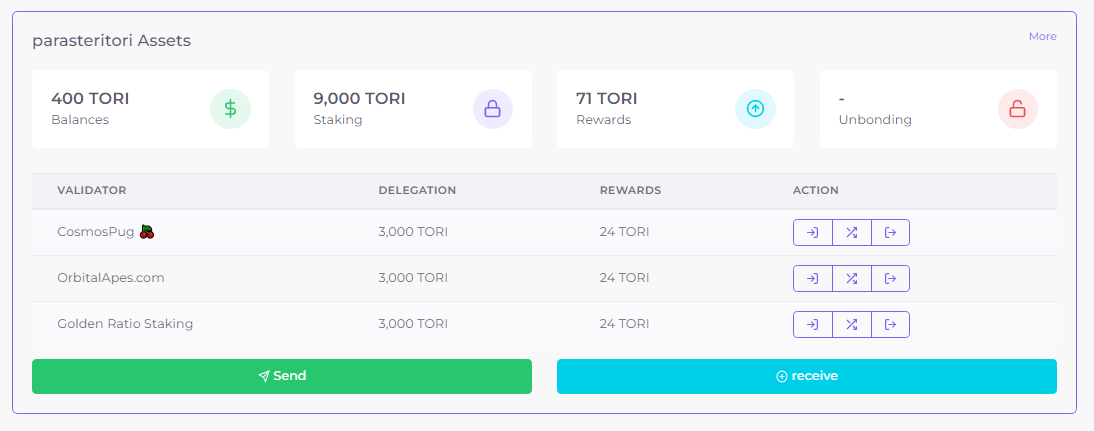Open the OrbitalApes.com validator
Viewport: 1094px width, 431px height.
111,278
